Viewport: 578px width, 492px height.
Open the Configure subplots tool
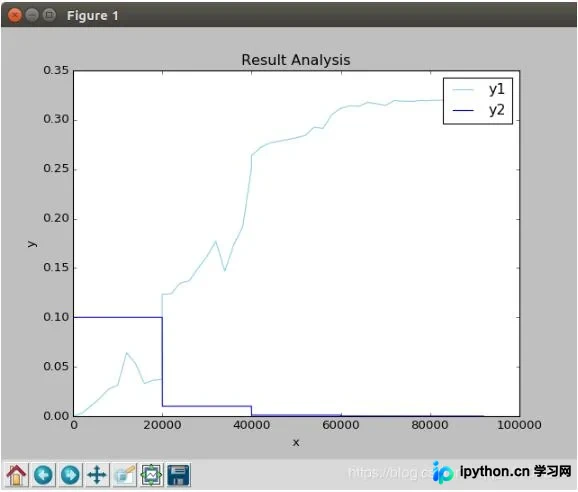[151, 475]
